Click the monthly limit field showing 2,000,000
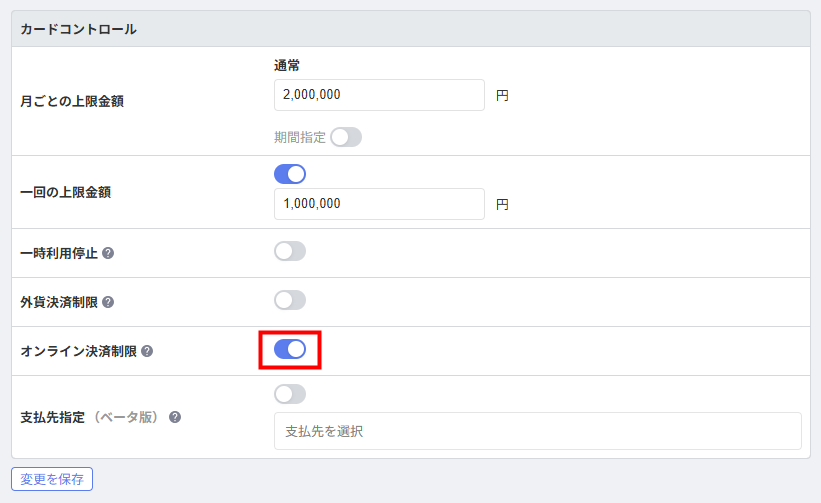This screenshot has width=821, height=503. [378, 95]
